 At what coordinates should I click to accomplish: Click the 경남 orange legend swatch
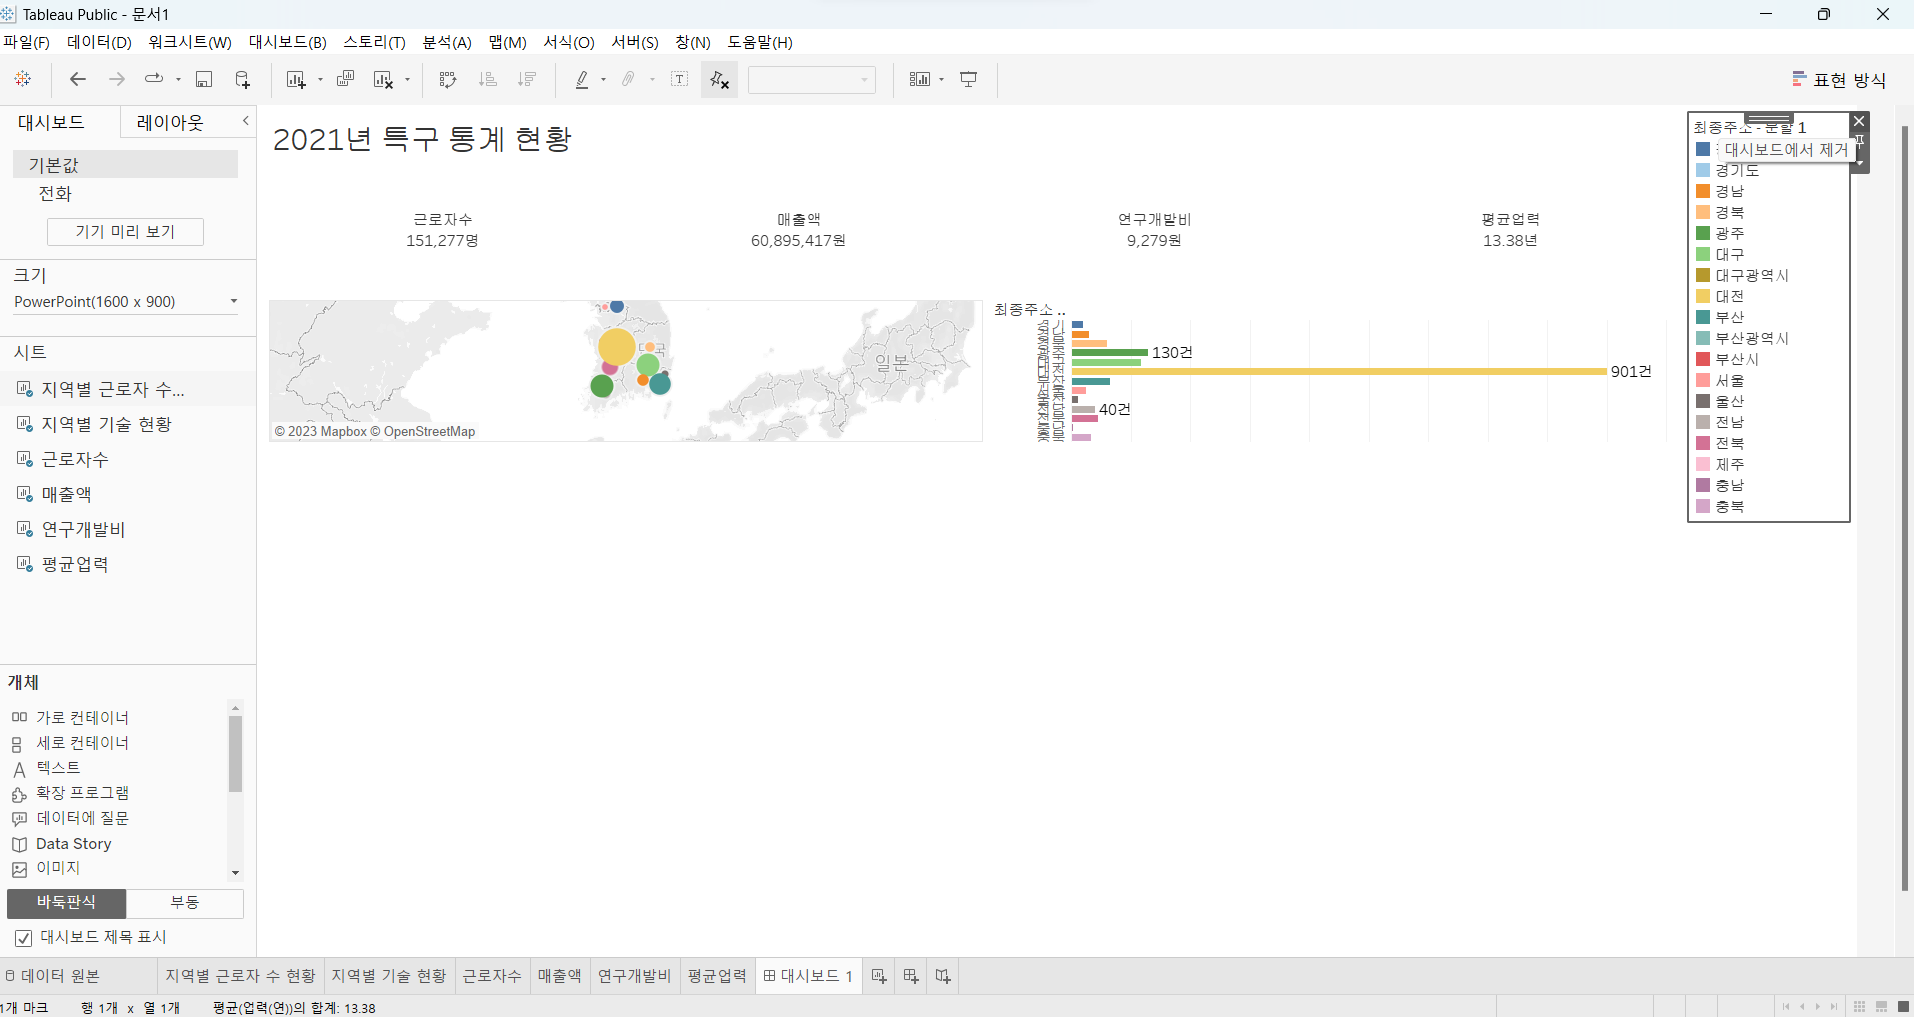click(1703, 191)
